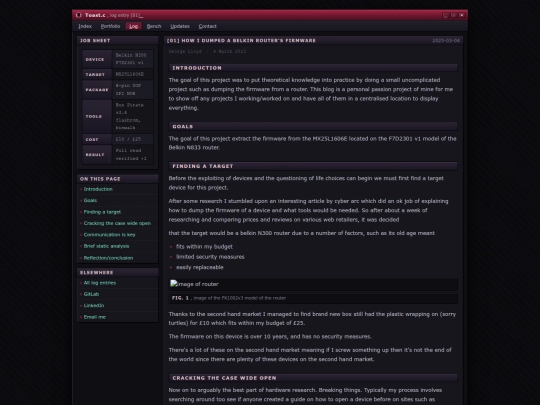The image size is (540, 405).
Task: Jump to Finding a target link
Action: coord(102,212)
